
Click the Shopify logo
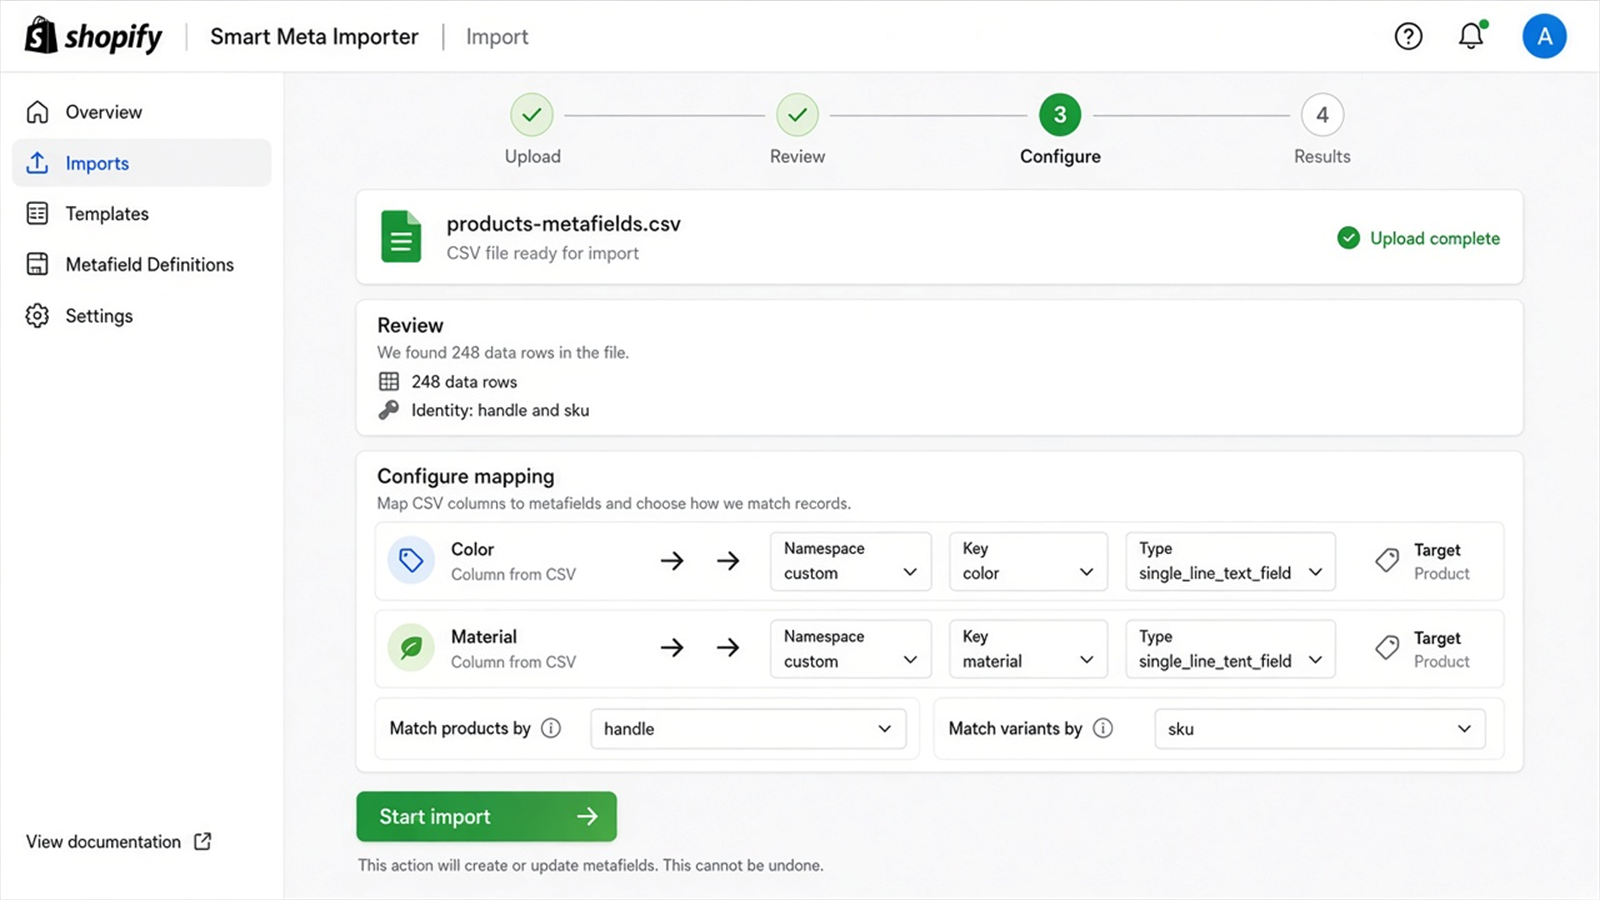point(93,36)
